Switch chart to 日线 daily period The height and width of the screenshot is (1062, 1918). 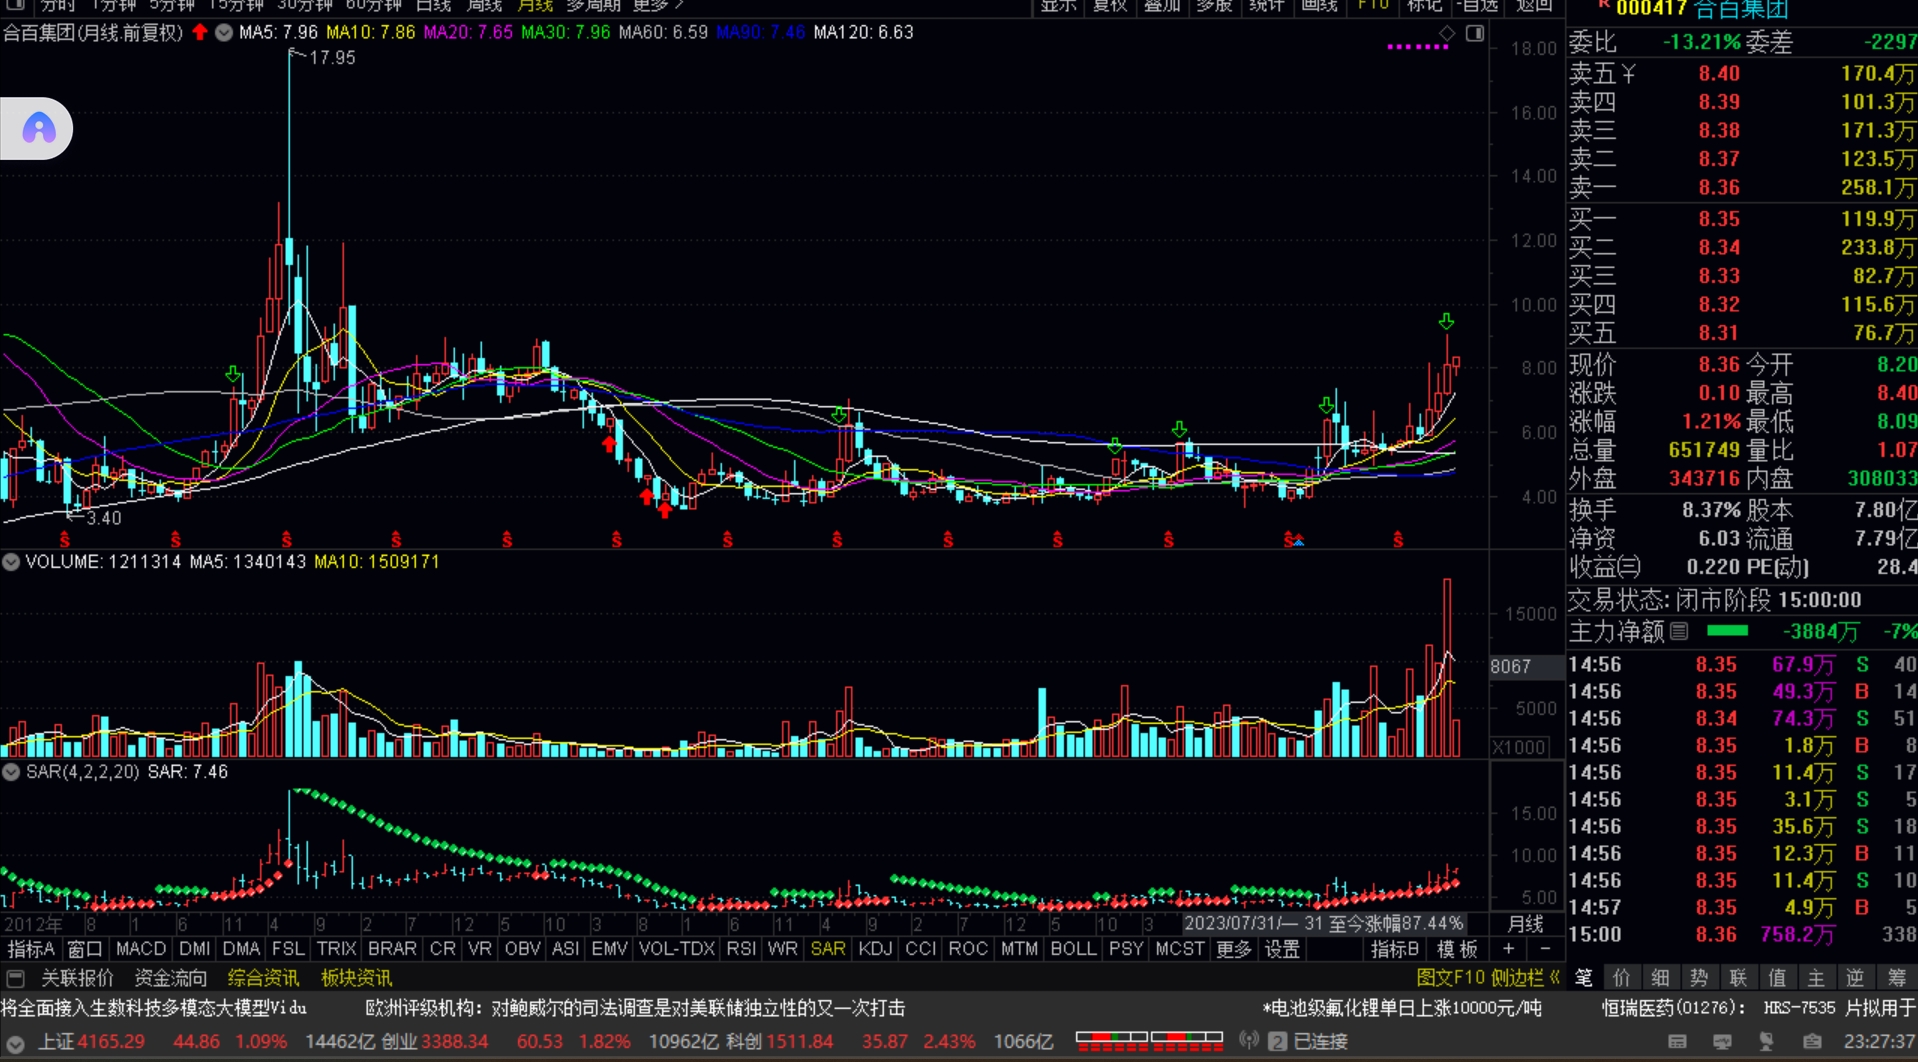(x=433, y=6)
